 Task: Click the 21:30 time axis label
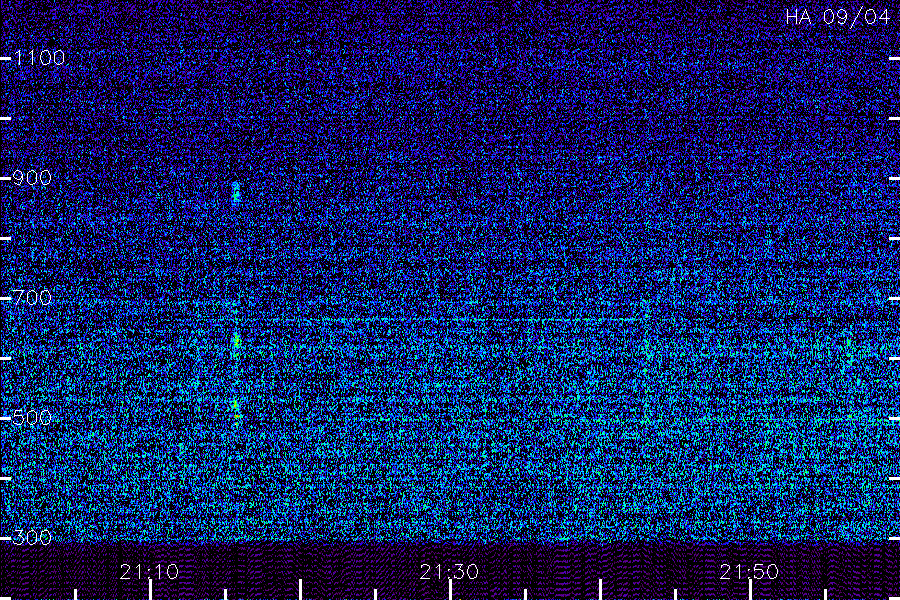pos(449,572)
